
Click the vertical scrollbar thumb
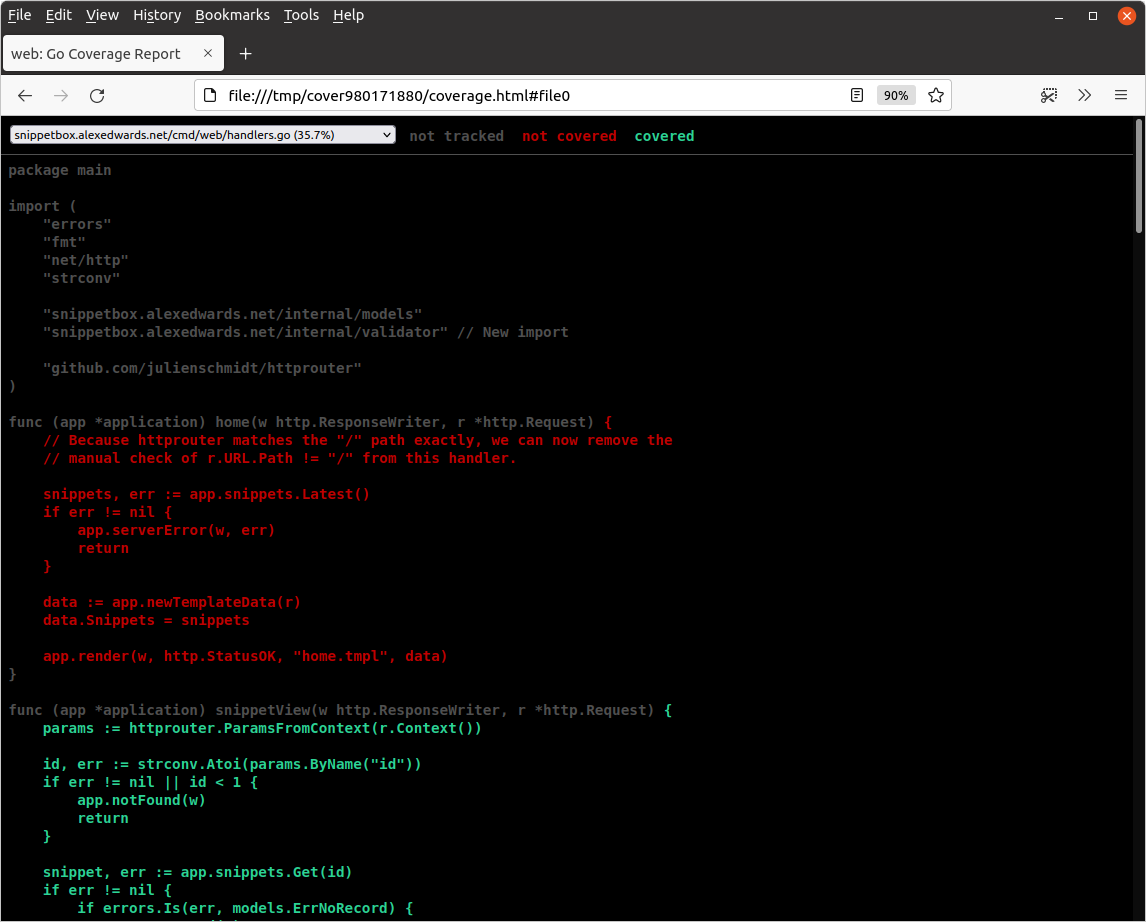coord(1139,175)
